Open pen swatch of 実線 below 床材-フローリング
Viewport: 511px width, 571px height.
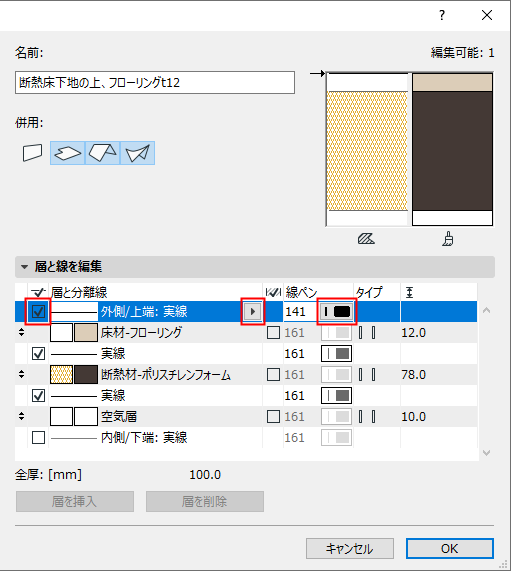click(x=337, y=354)
